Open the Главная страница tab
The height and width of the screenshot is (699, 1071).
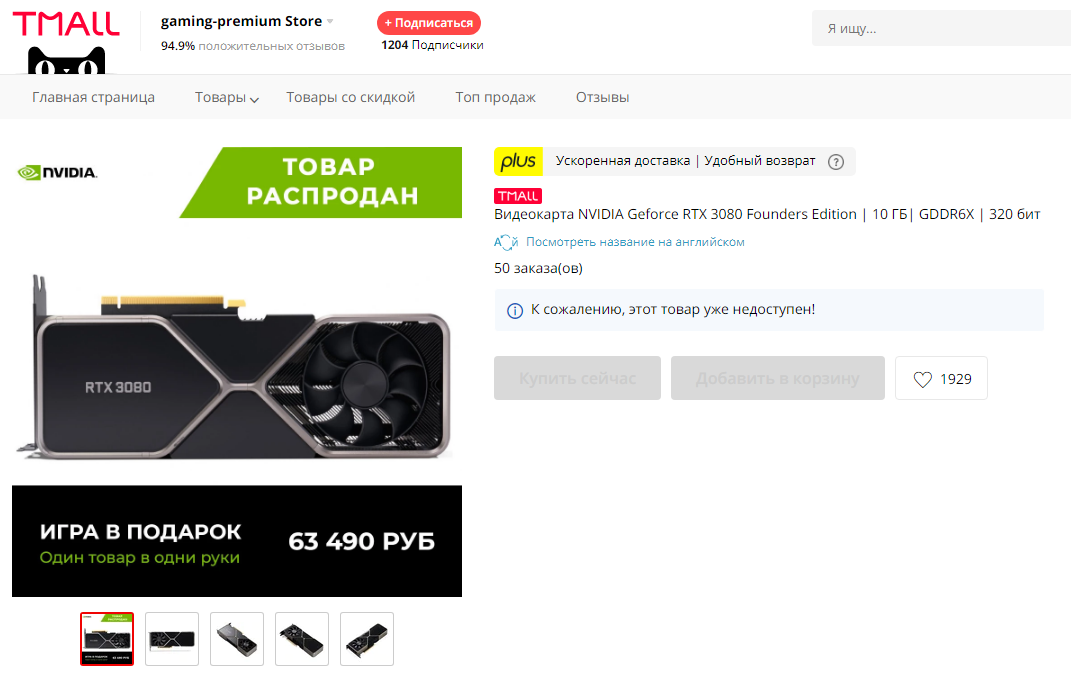(93, 97)
